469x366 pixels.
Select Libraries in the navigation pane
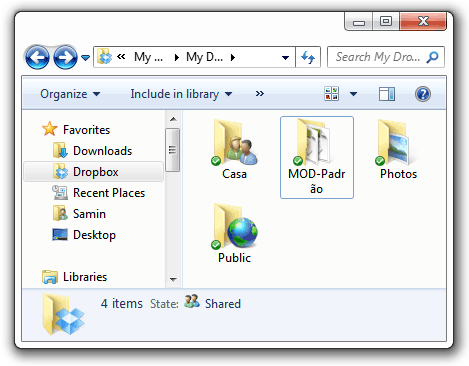85,277
